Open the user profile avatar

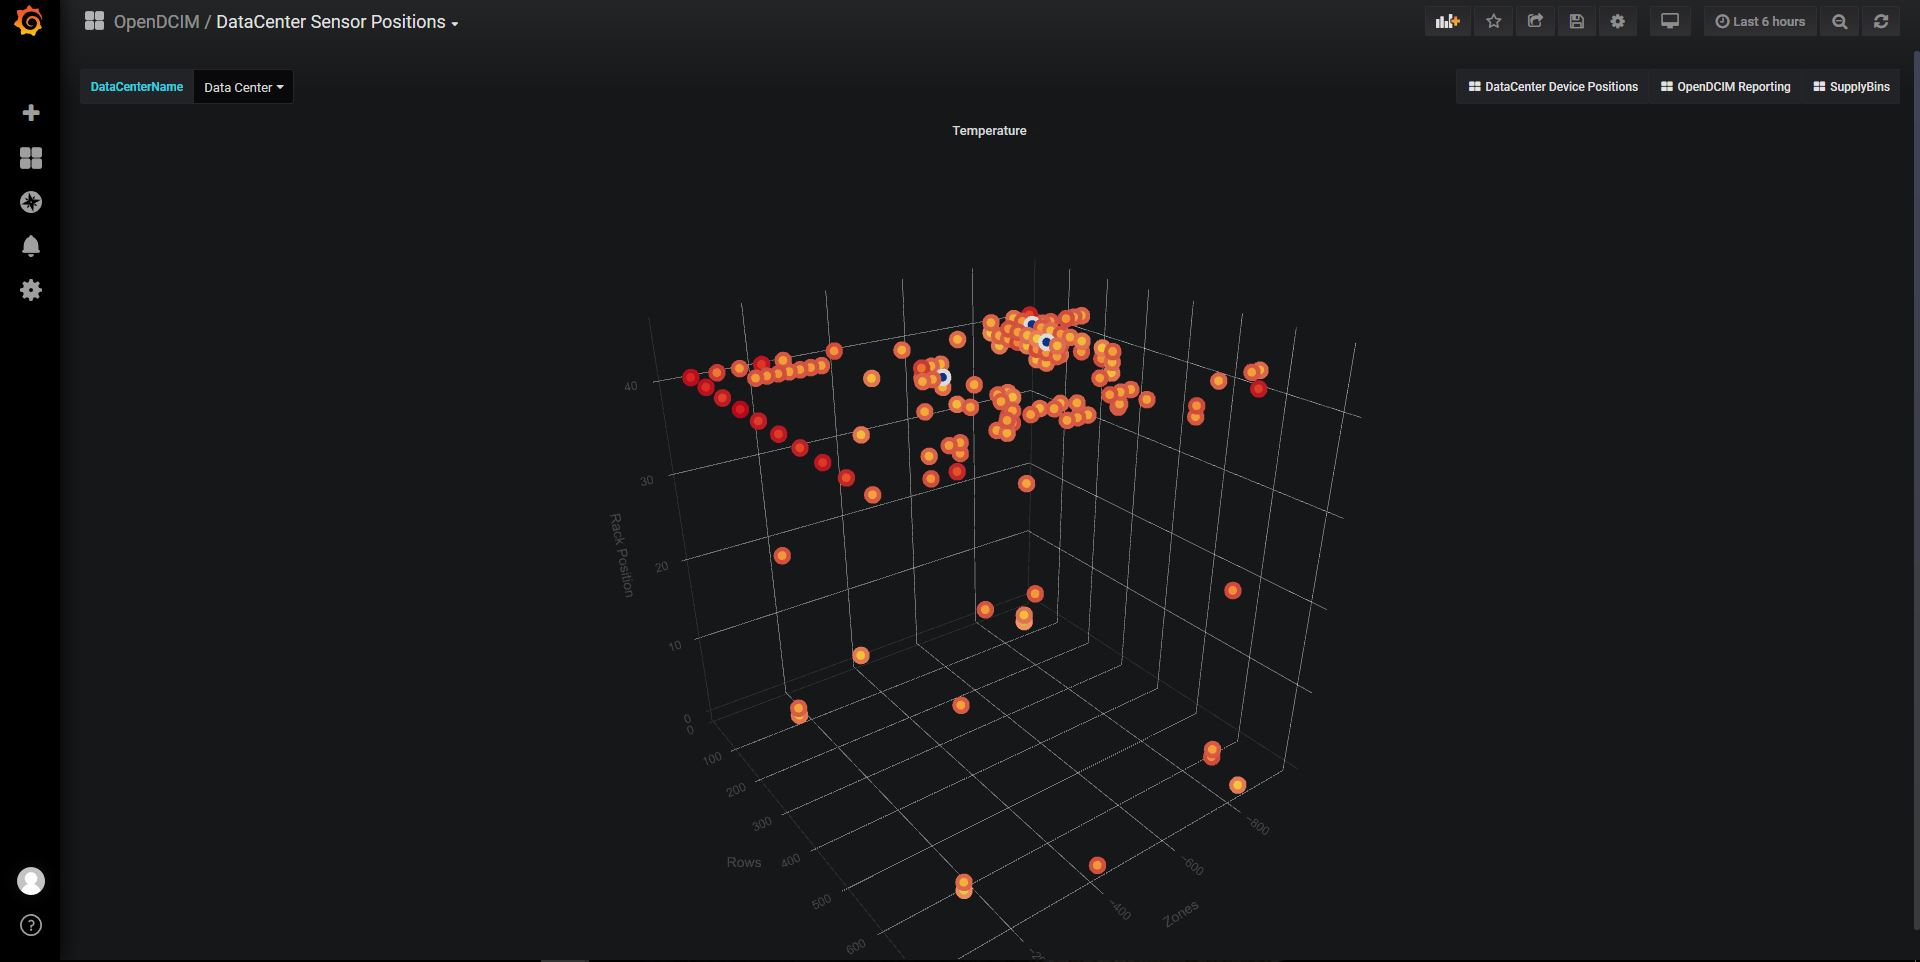(x=31, y=881)
